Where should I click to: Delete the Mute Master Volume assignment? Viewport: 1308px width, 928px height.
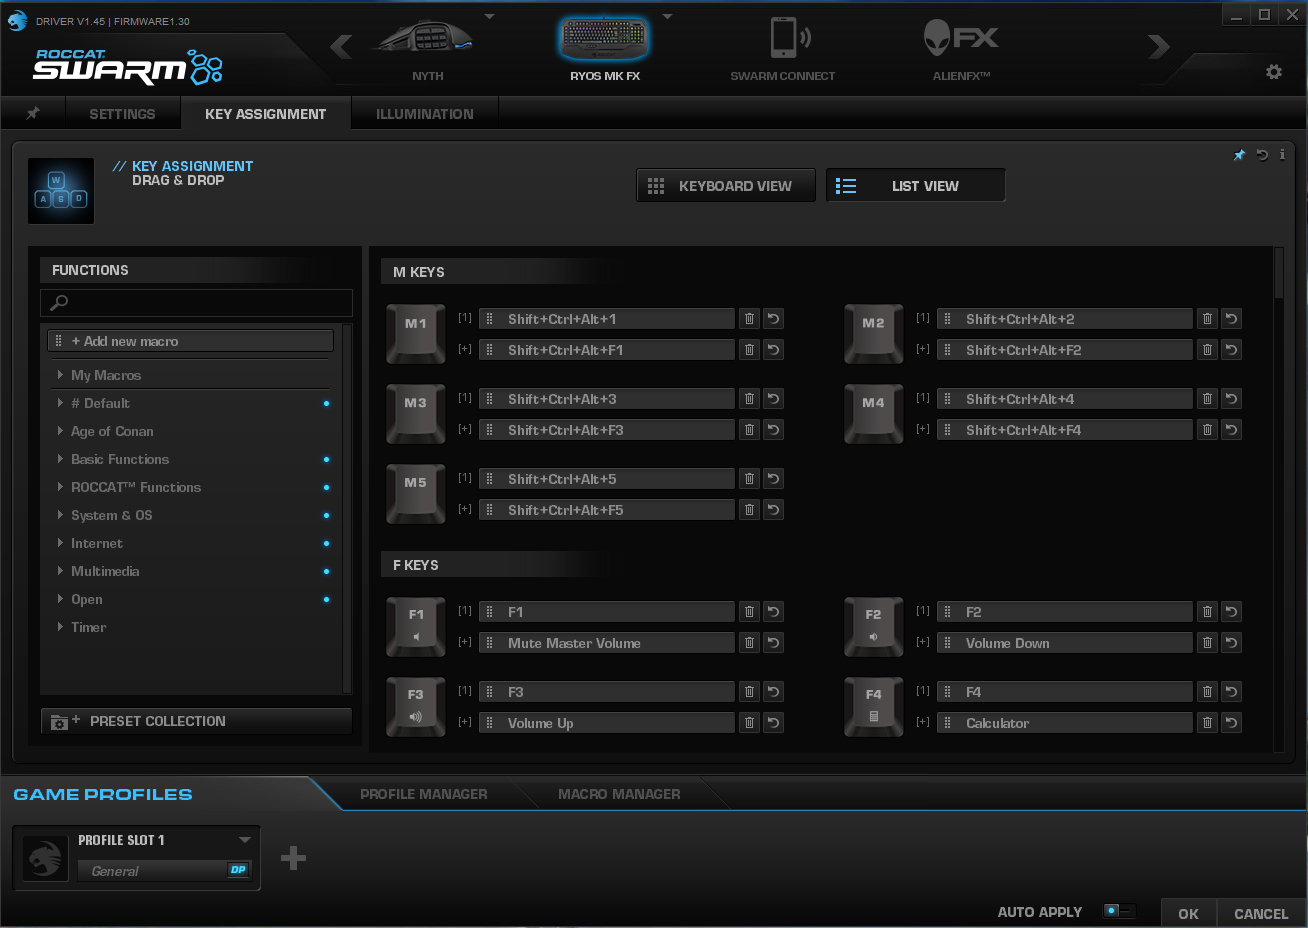[x=749, y=643]
